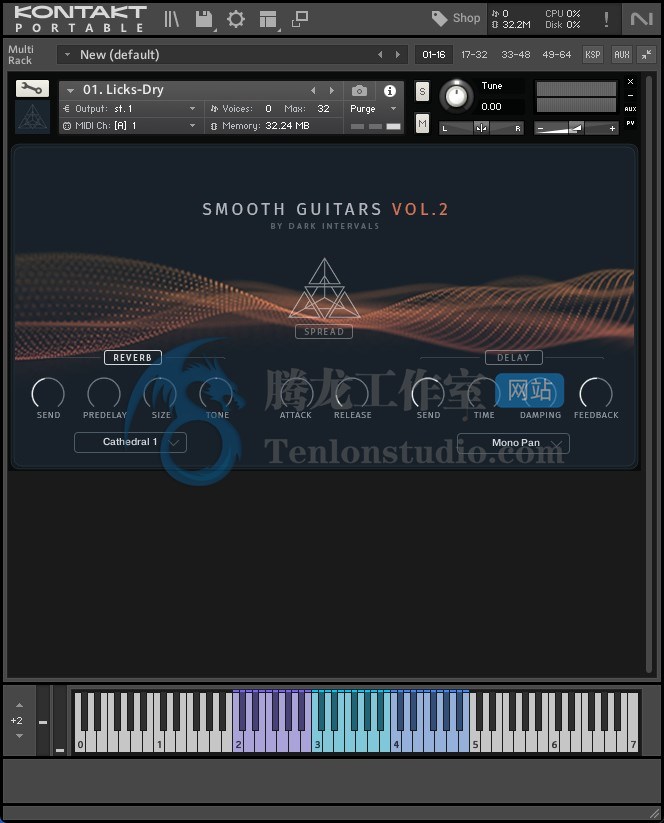This screenshot has height=823, width=664.
Task: Click the rack collapse arrows icon
Action: [x=647, y=55]
